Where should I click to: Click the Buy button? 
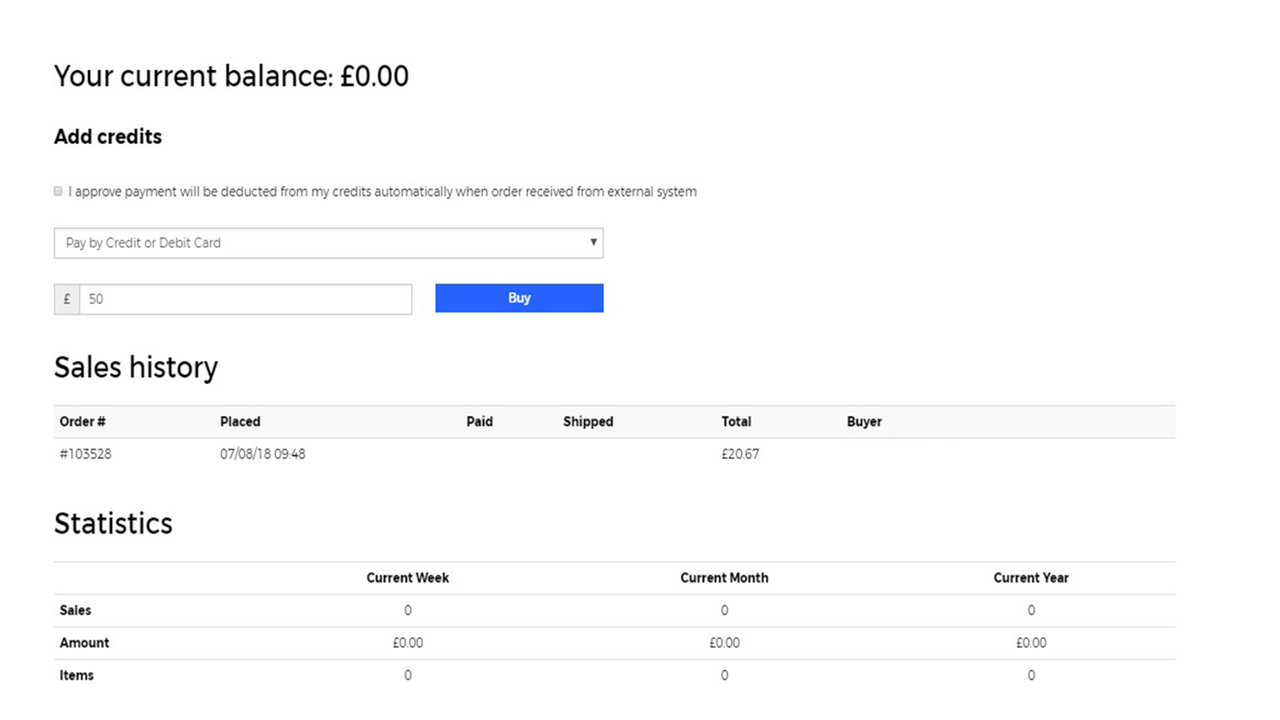point(519,298)
